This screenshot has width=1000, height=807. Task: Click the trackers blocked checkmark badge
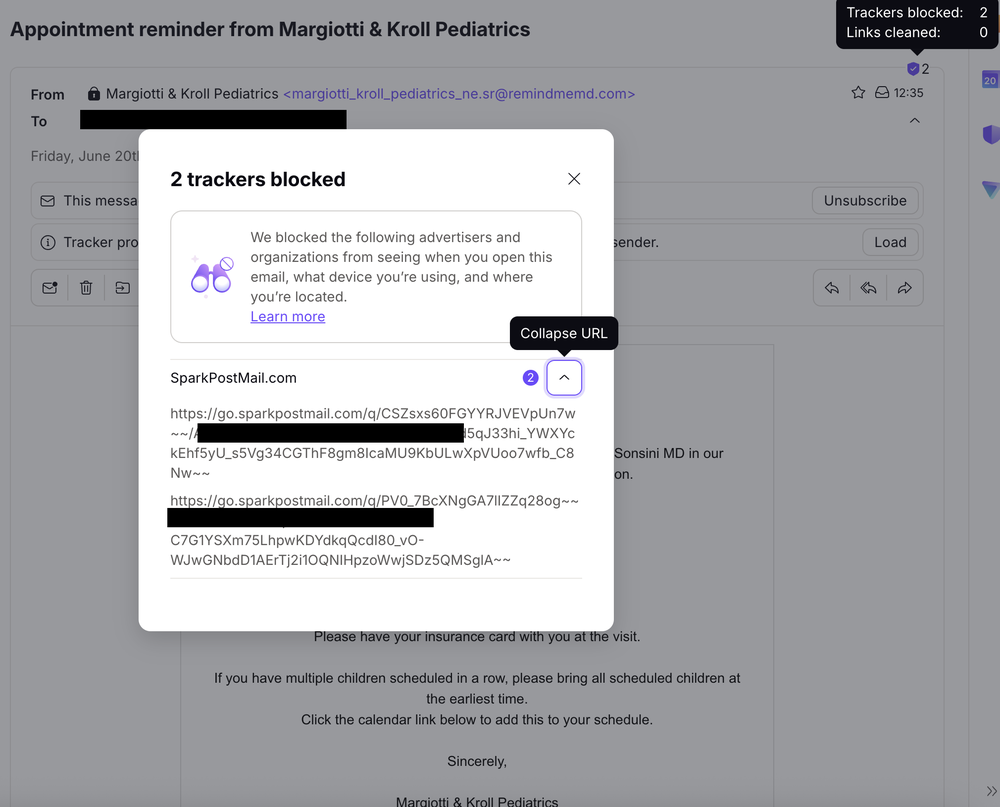[x=913, y=68]
